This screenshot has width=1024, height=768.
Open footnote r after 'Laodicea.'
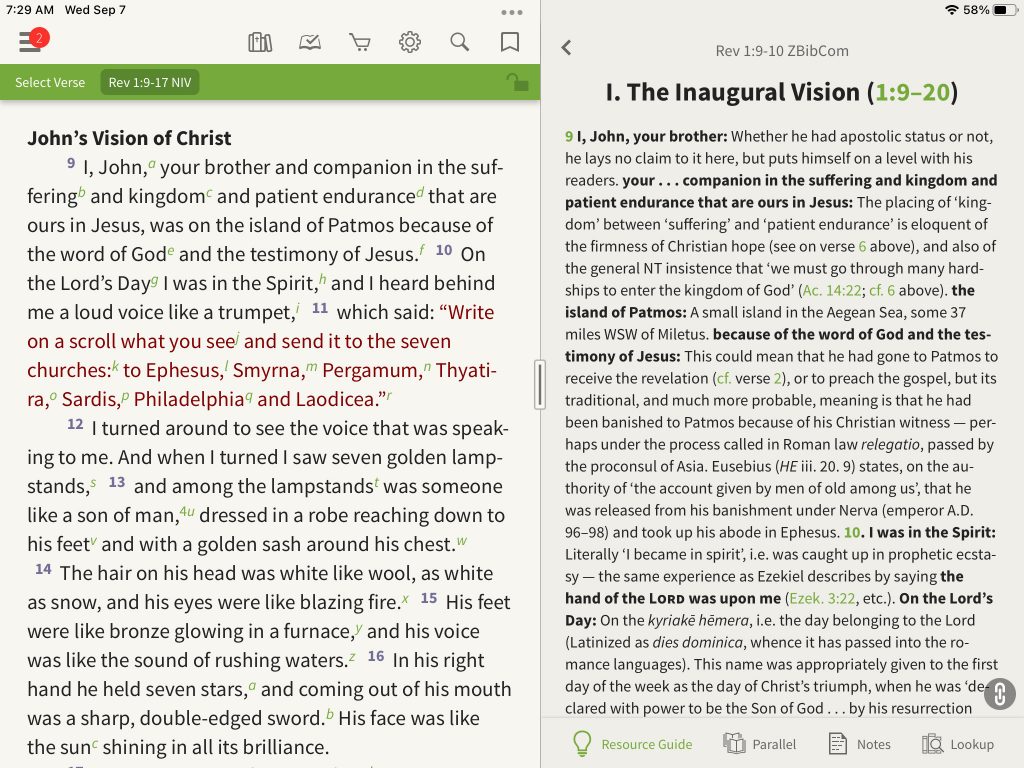tap(389, 395)
